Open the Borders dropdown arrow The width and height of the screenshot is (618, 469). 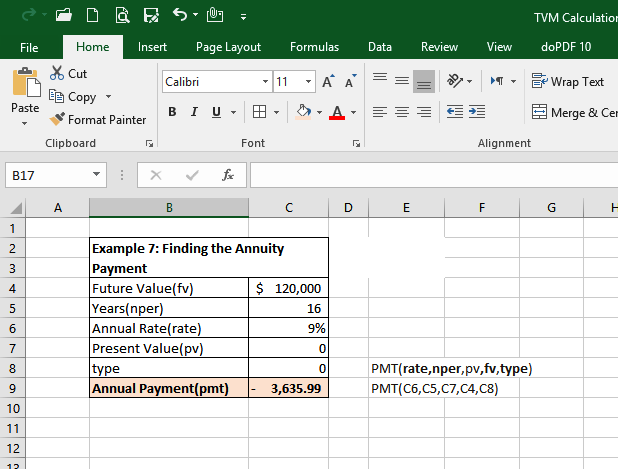(276, 113)
